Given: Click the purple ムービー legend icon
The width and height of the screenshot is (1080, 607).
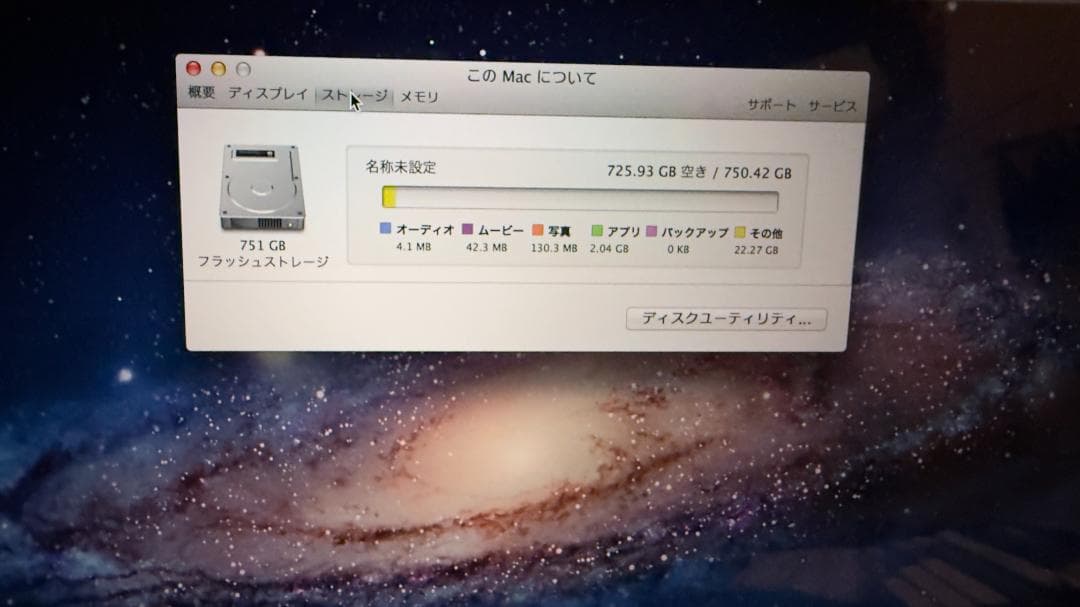Looking at the screenshot, I should (467, 229).
